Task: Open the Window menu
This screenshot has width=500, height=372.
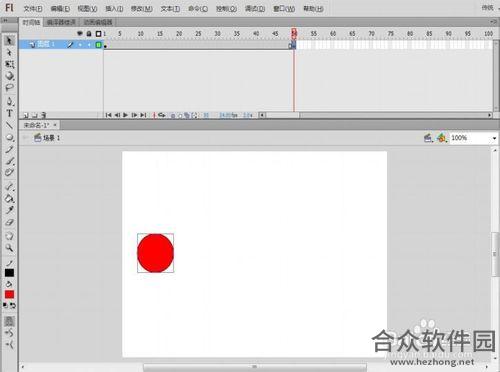Action: tap(284, 9)
